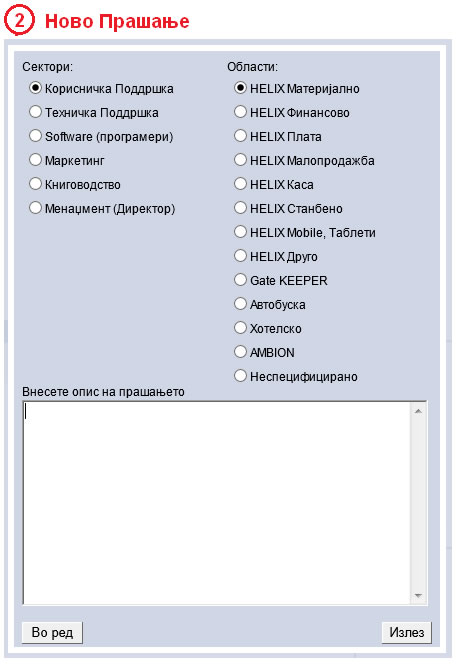Select HELIX Каса option

pyautogui.click(x=240, y=184)
